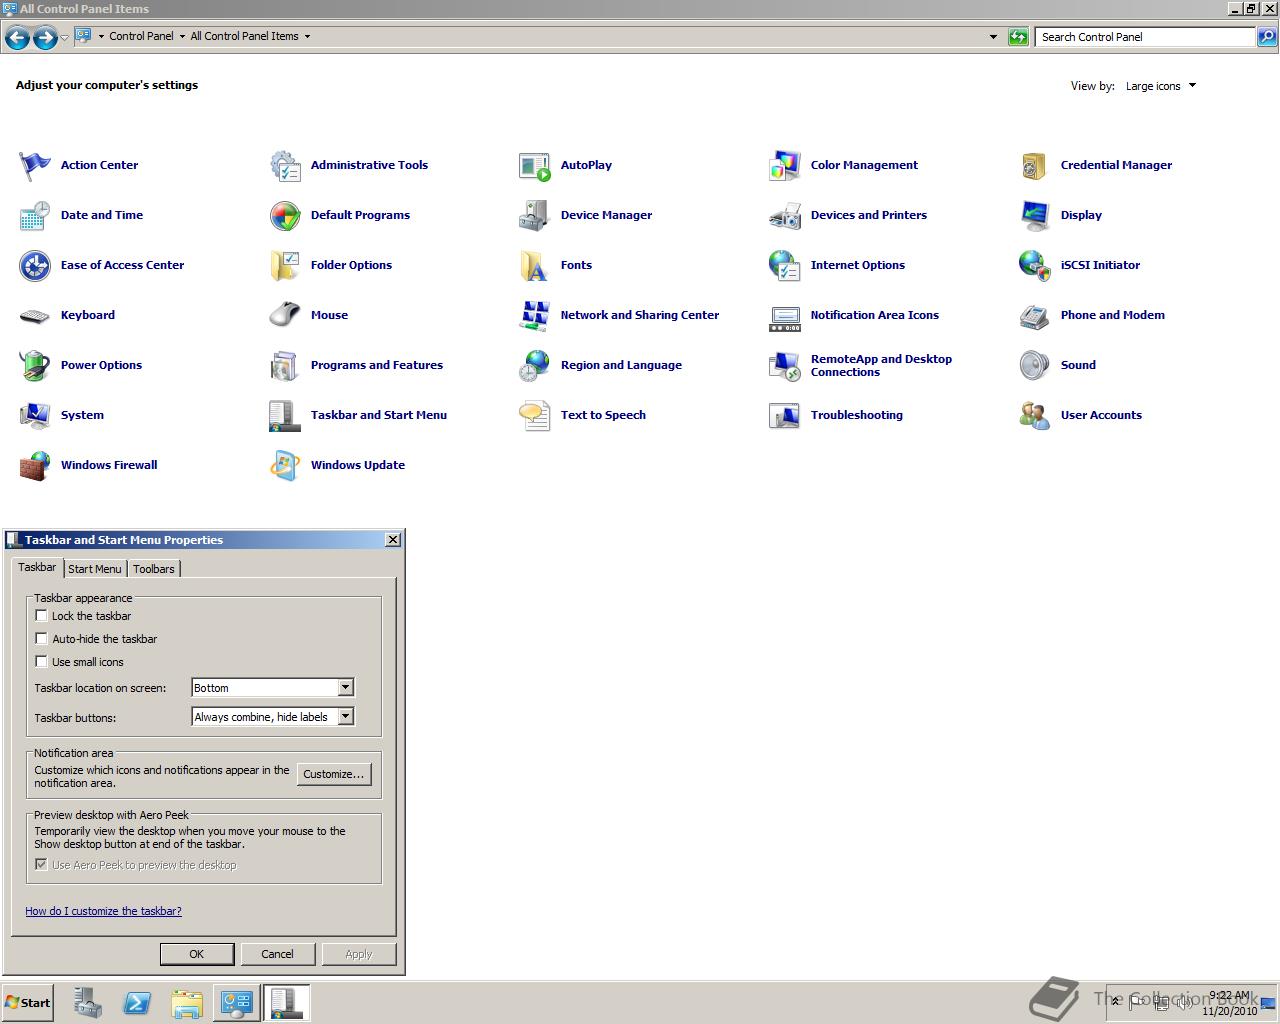1280x1024 pixels.
Task: Click OK in Taskbar properties dialog
Action: [x=197, y=954]
